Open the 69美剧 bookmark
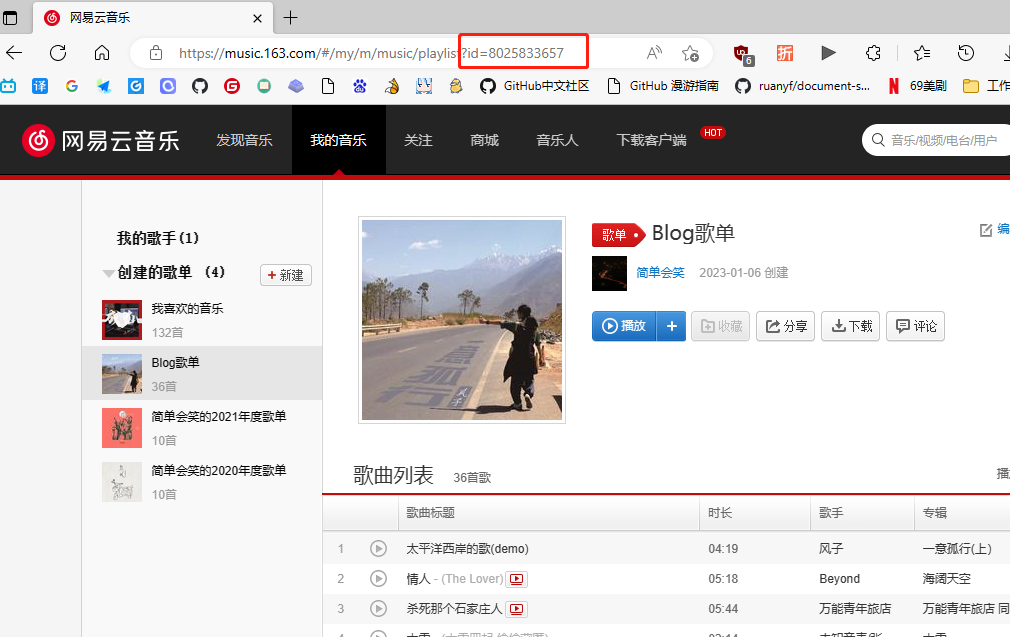The height and width of the screenshot is (637, 1010). point(917,85)
